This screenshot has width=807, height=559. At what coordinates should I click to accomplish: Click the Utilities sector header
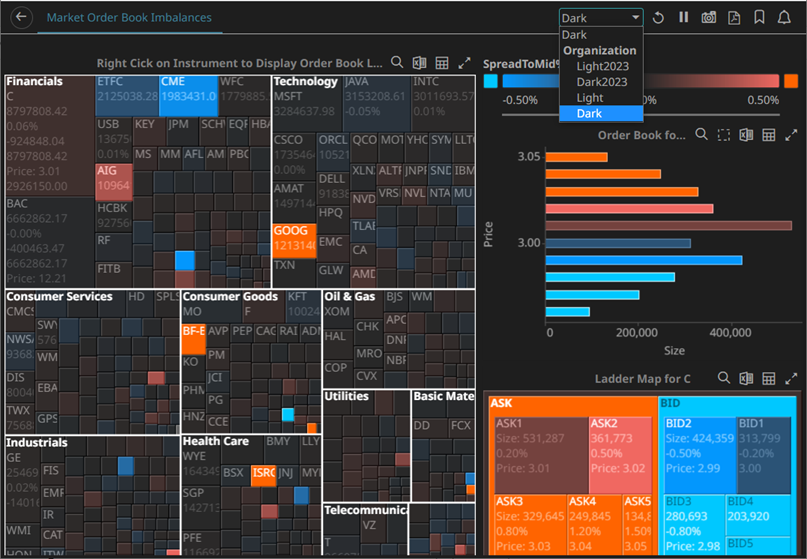click(x=346, y=396)
